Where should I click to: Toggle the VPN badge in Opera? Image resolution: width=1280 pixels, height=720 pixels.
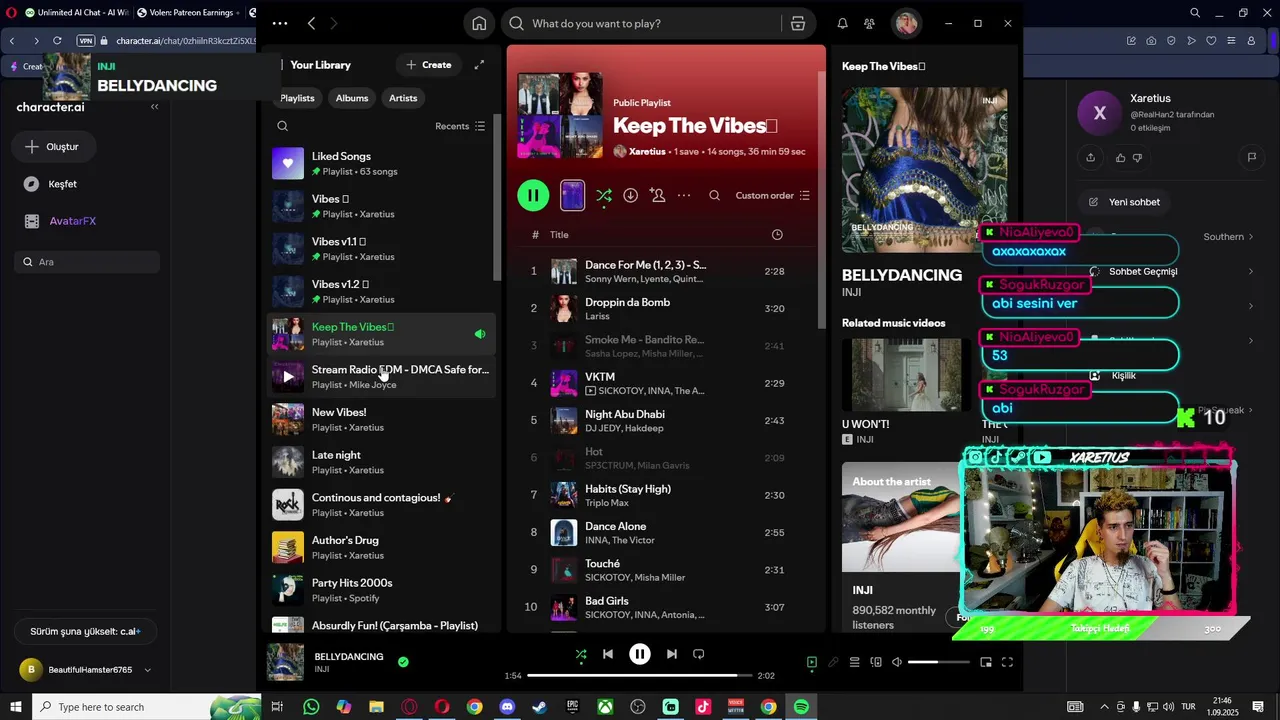86,41
